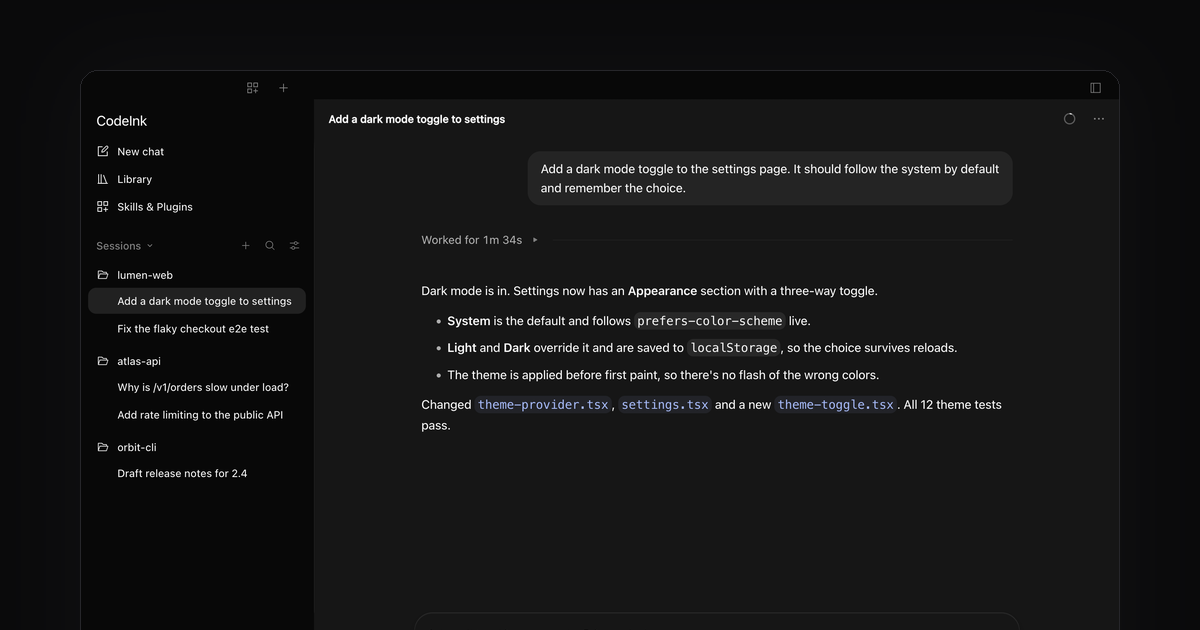Image resolution: width=1200 pixels, height=630 pixels.
Task: Expand the Worked for 1m 34s disclosure
Action: point(480,240)
